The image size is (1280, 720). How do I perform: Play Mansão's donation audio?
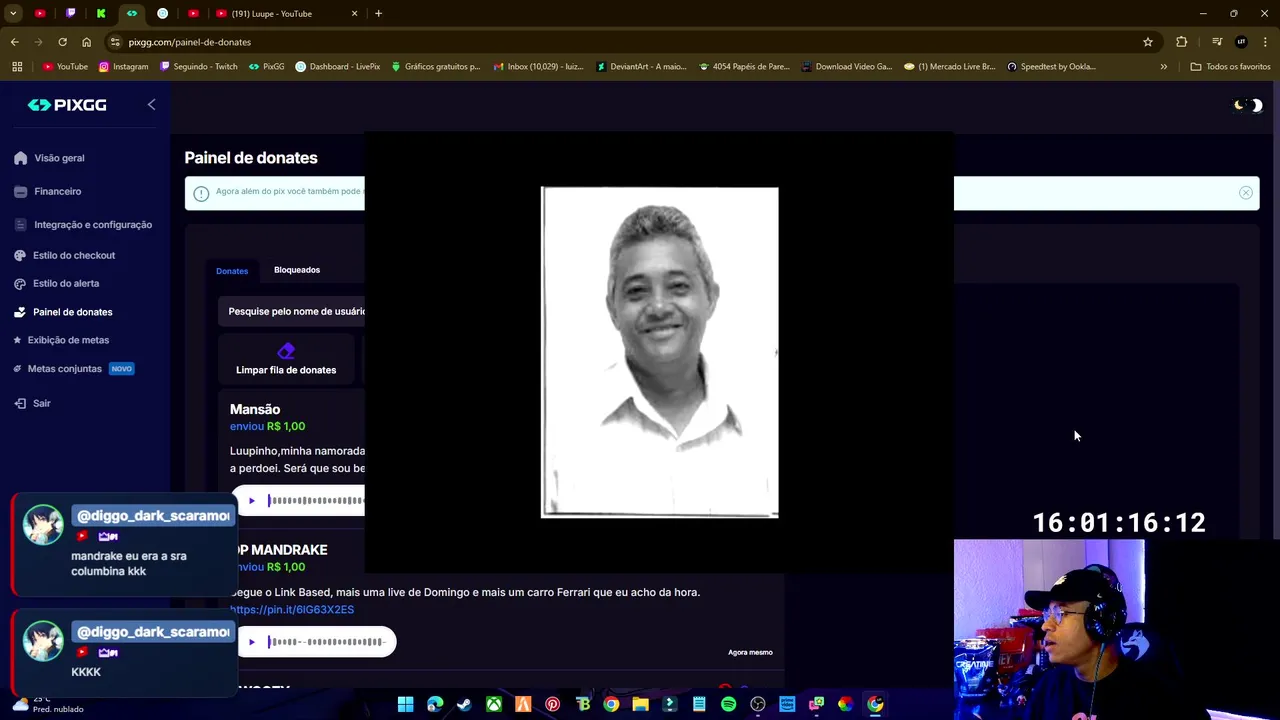[252, 501]
